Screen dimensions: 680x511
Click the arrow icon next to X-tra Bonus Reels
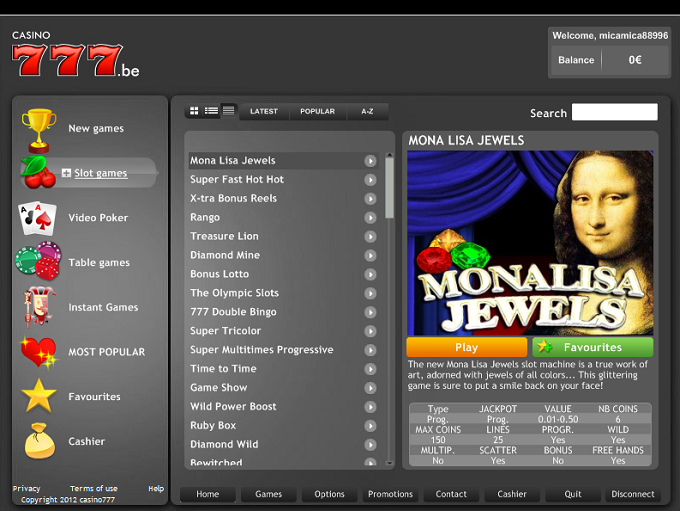point(370,199)
